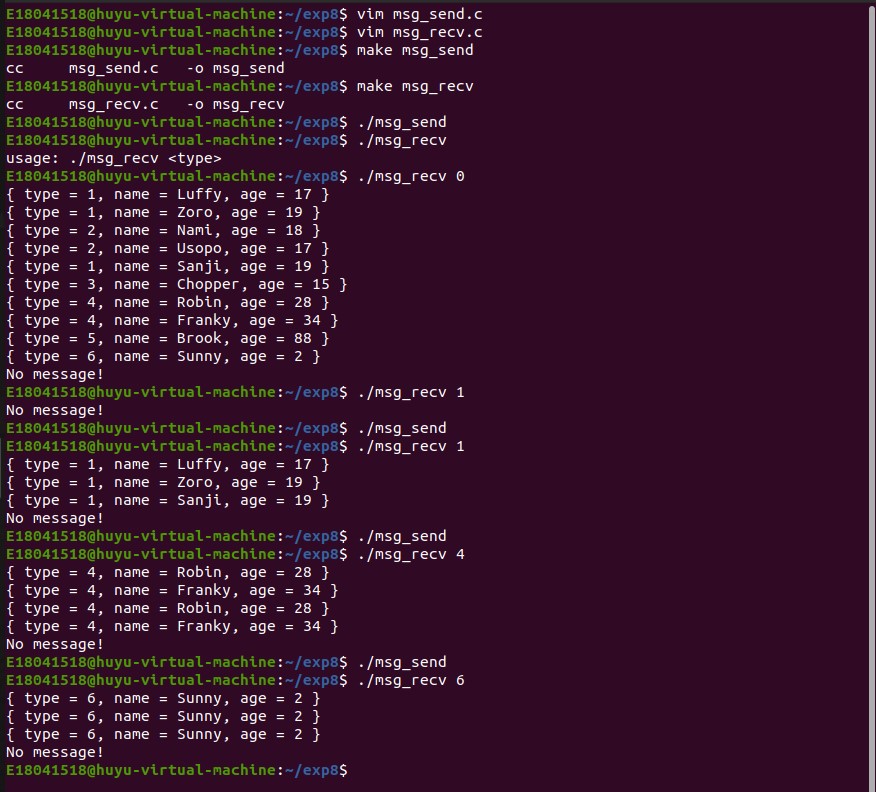Click the final empty shell prompt
The image size is (876, 792).
coord(177,770)
